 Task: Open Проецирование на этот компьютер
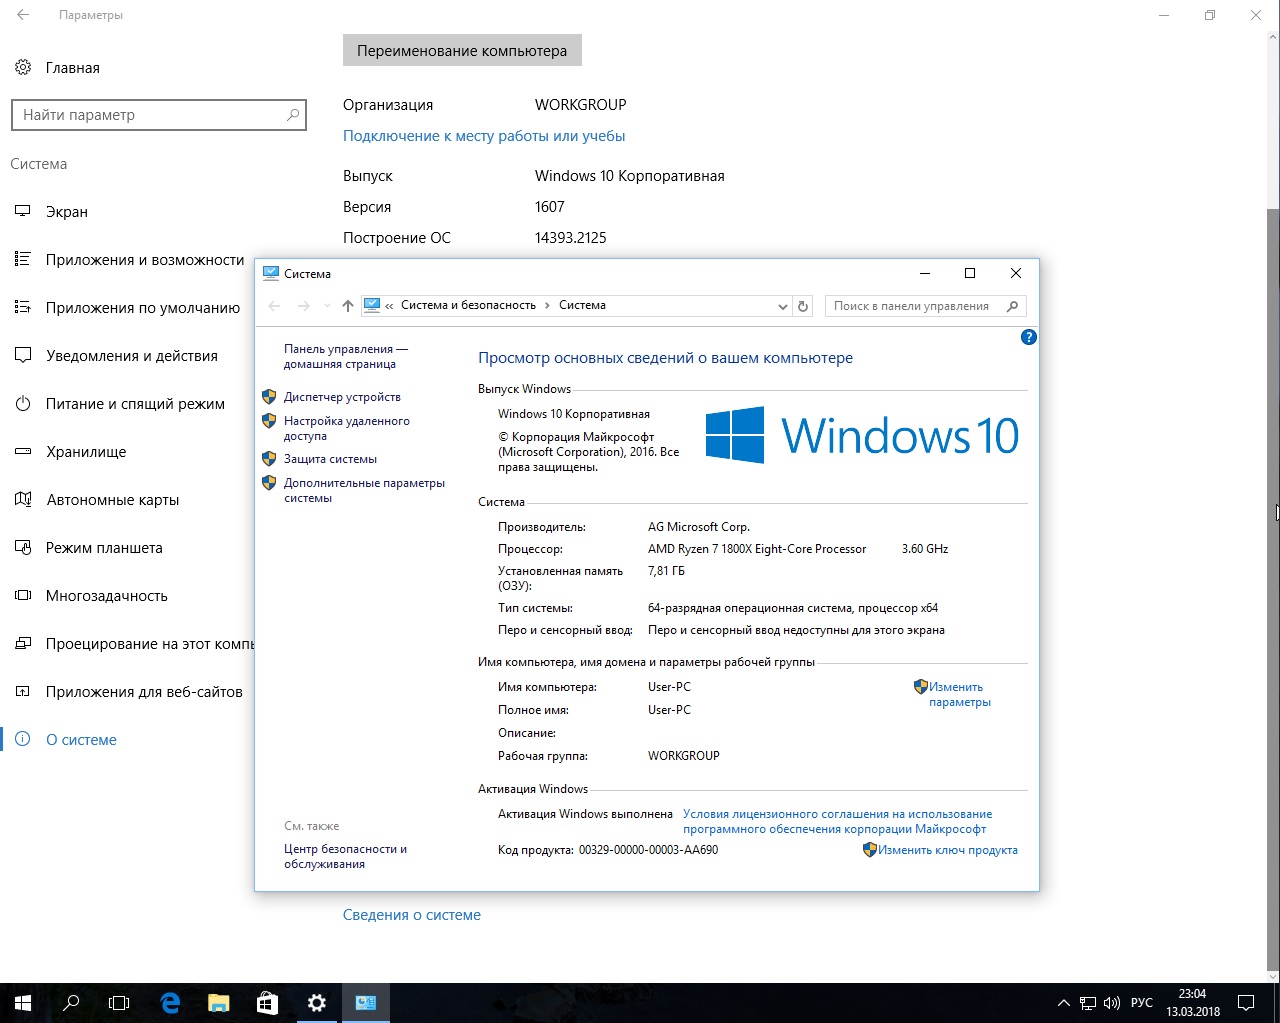[134, 644]
